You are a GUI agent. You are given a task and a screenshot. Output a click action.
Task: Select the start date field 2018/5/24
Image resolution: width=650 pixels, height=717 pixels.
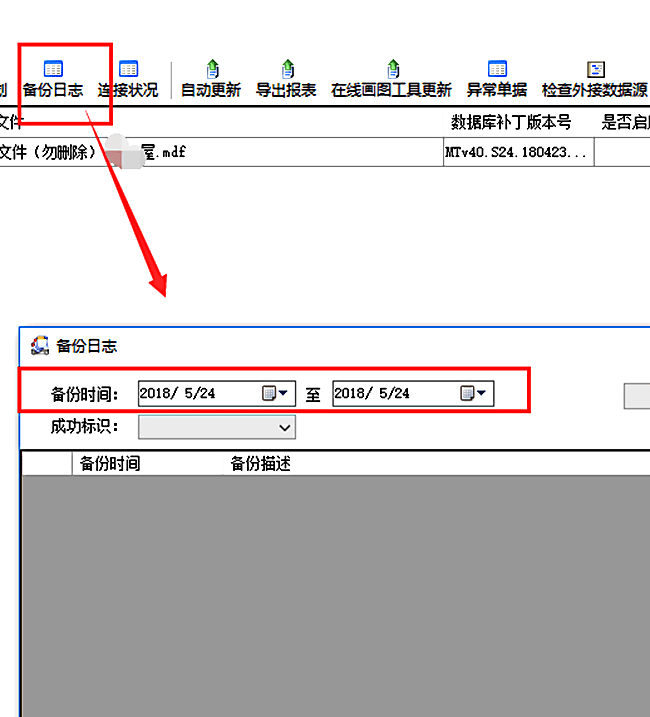[217, 393]
